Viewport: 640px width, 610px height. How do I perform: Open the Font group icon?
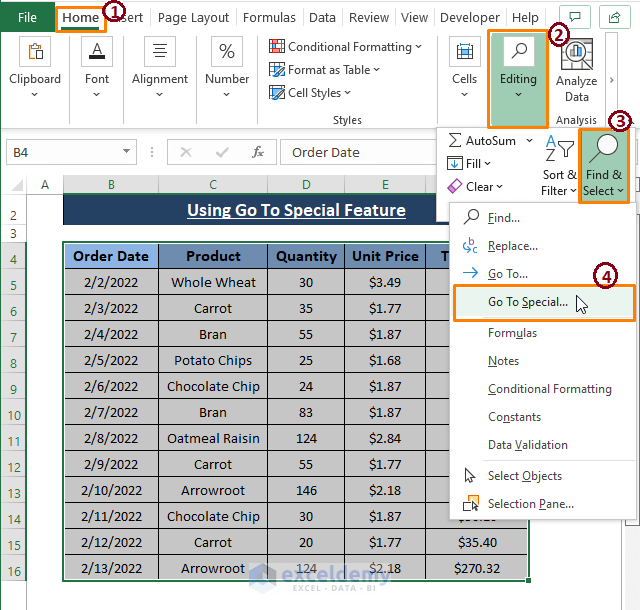pos(97,54)
